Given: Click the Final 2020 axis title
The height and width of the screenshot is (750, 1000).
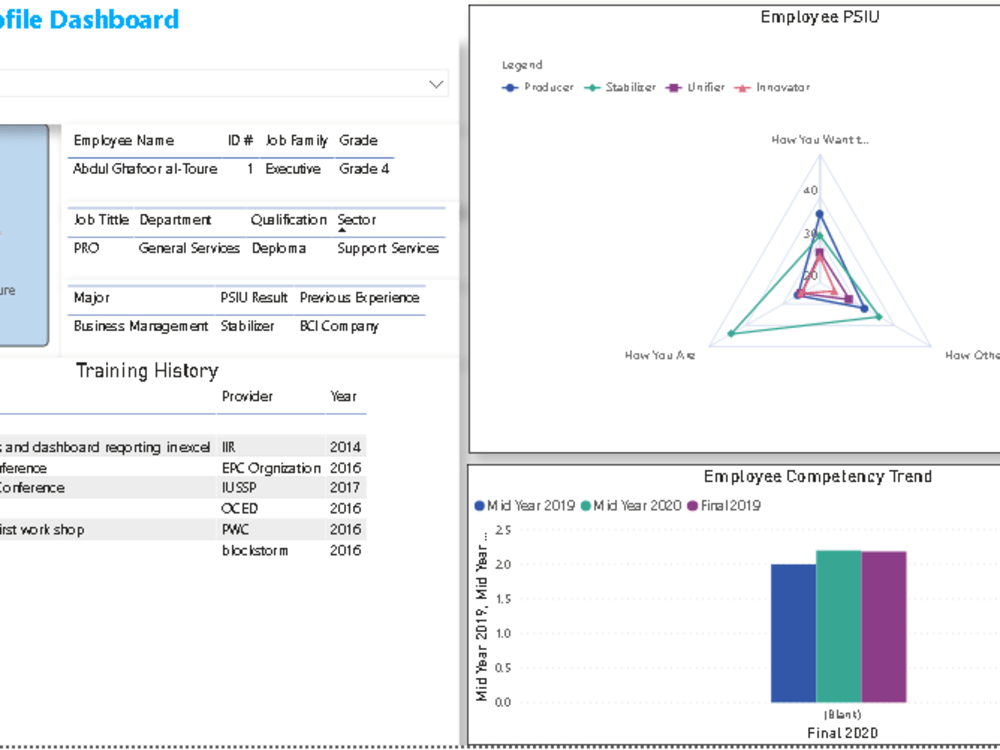Looking at the screenshot, I should tap(842, 733).
